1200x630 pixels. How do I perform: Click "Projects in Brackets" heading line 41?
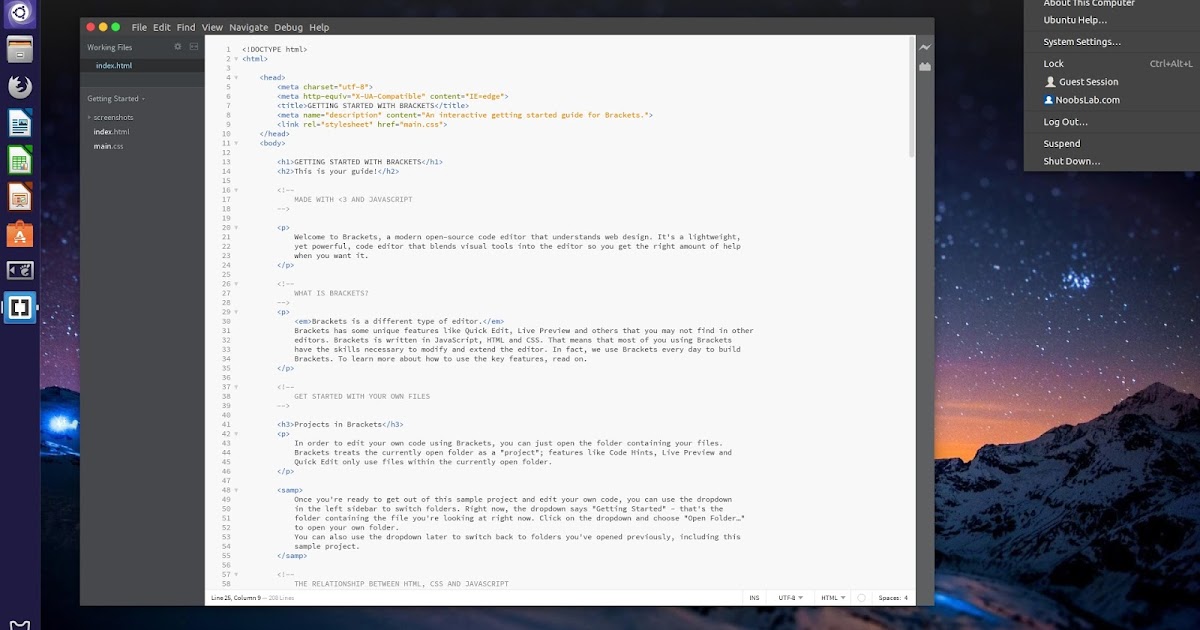pos(336,425)
